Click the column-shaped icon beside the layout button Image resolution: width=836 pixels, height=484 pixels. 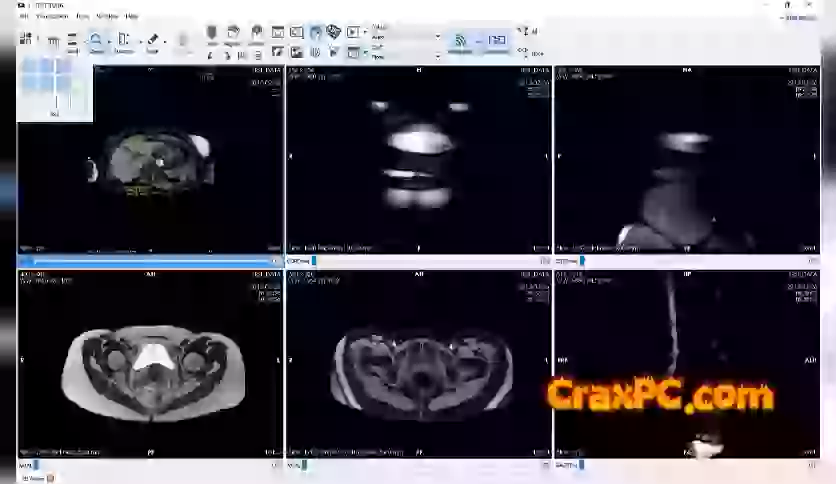coord(53,41)
